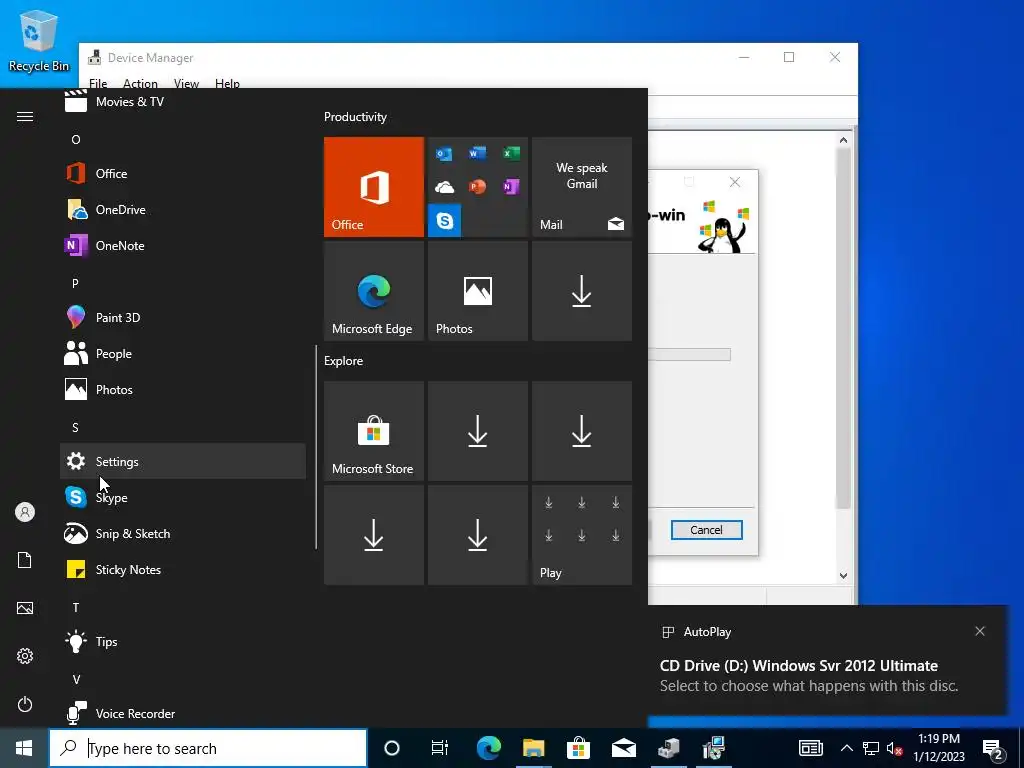1024x768 pixels.
Task: Click the letter O section header
Action: (x=76, y=140)
